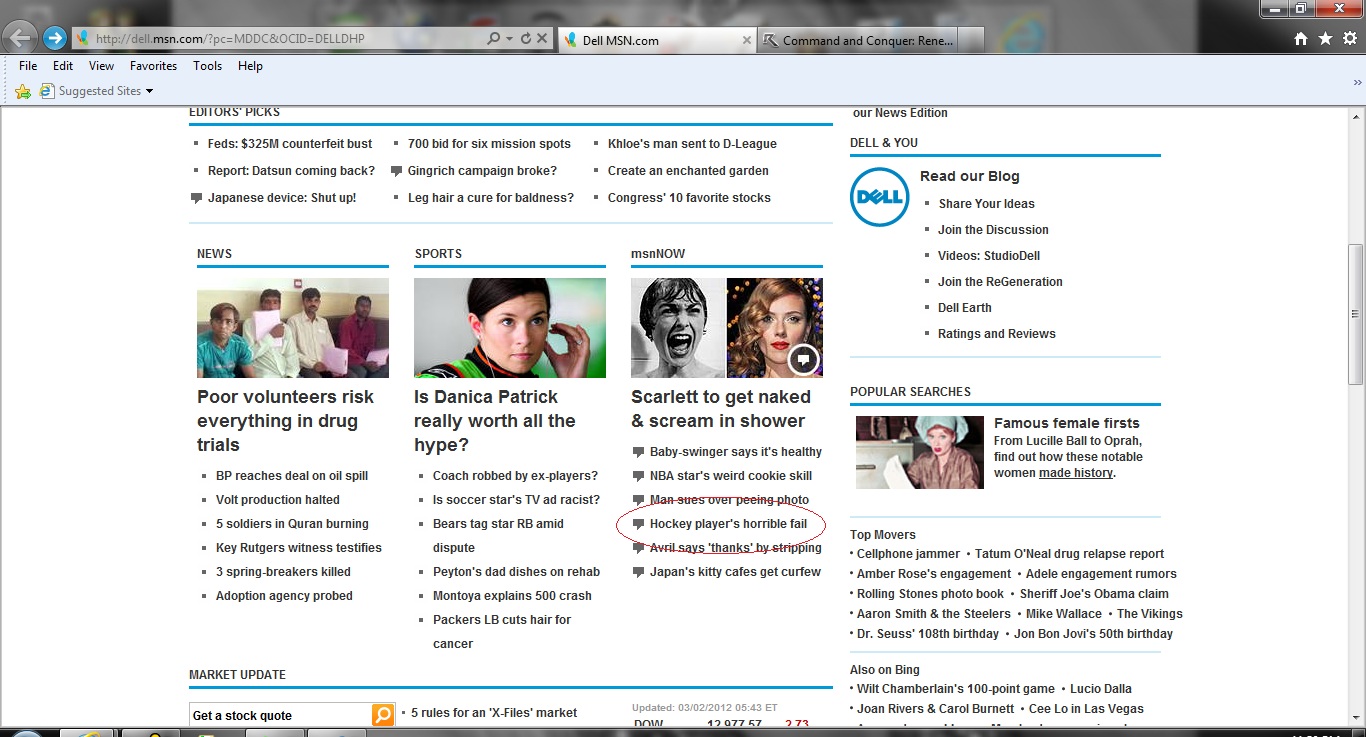Close the Dell MSN.com tab
Viewport: 1366px width, 737px height.
click(746, 40)
